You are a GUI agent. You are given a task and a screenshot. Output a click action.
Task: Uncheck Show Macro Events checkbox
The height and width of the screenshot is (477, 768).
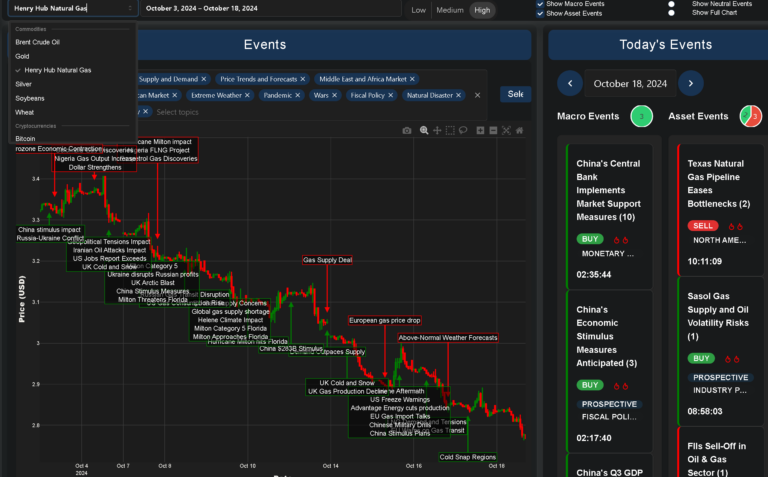pyautogui.click(x=540, y=4)
